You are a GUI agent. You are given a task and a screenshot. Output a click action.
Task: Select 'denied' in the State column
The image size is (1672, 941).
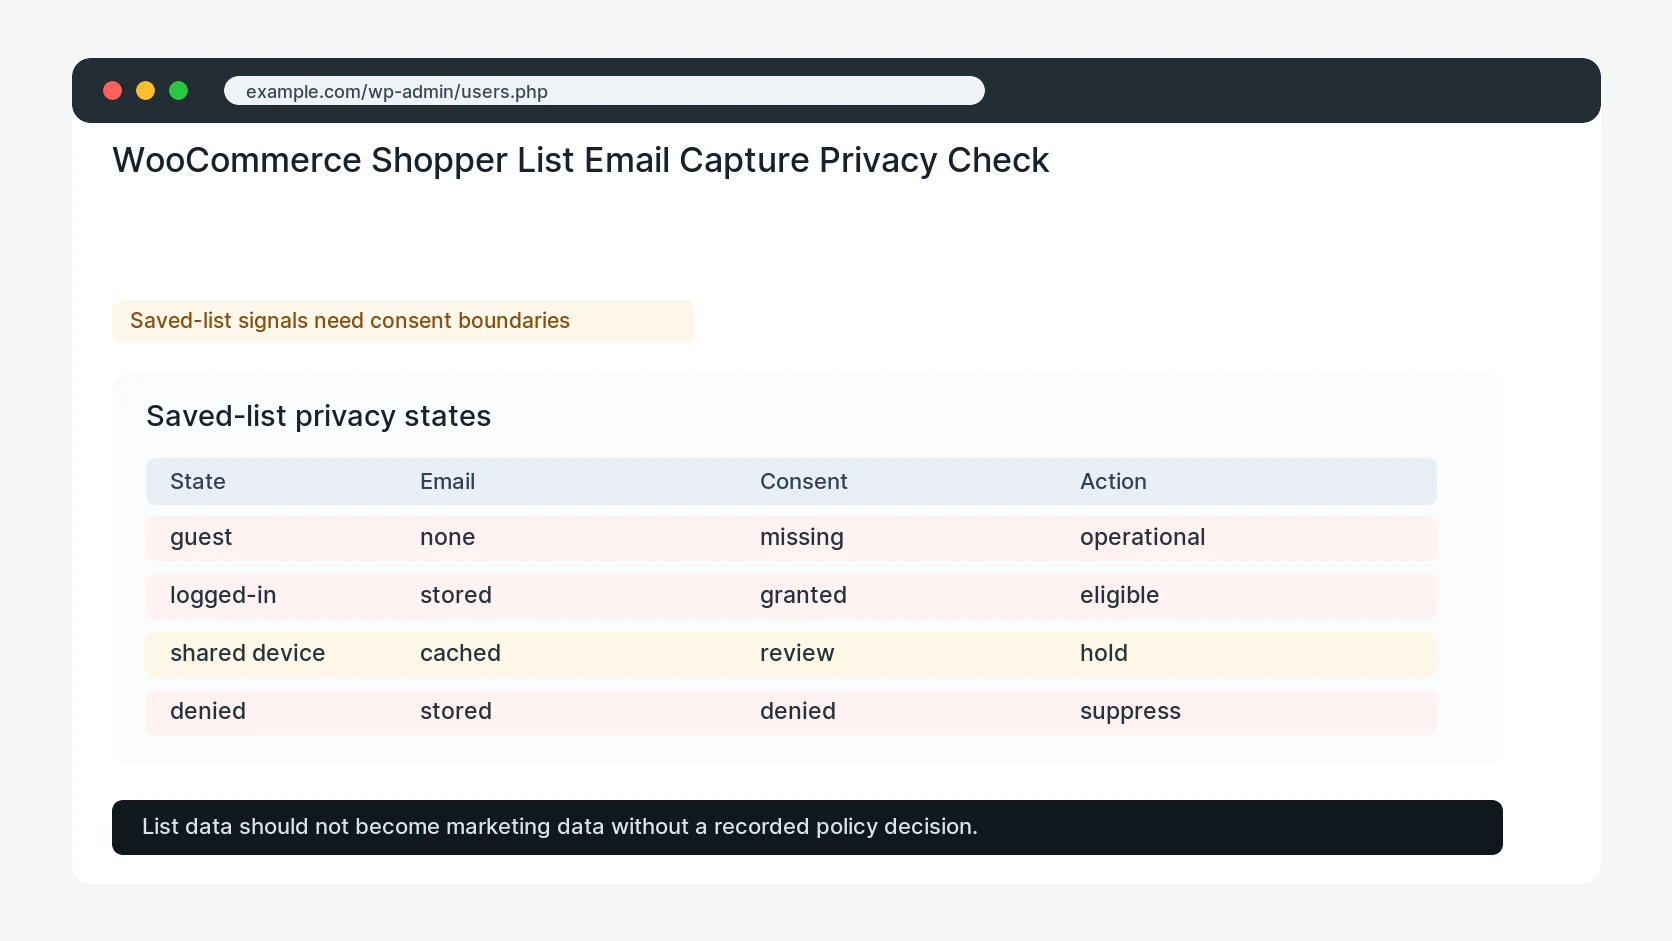tap(208, 712)
